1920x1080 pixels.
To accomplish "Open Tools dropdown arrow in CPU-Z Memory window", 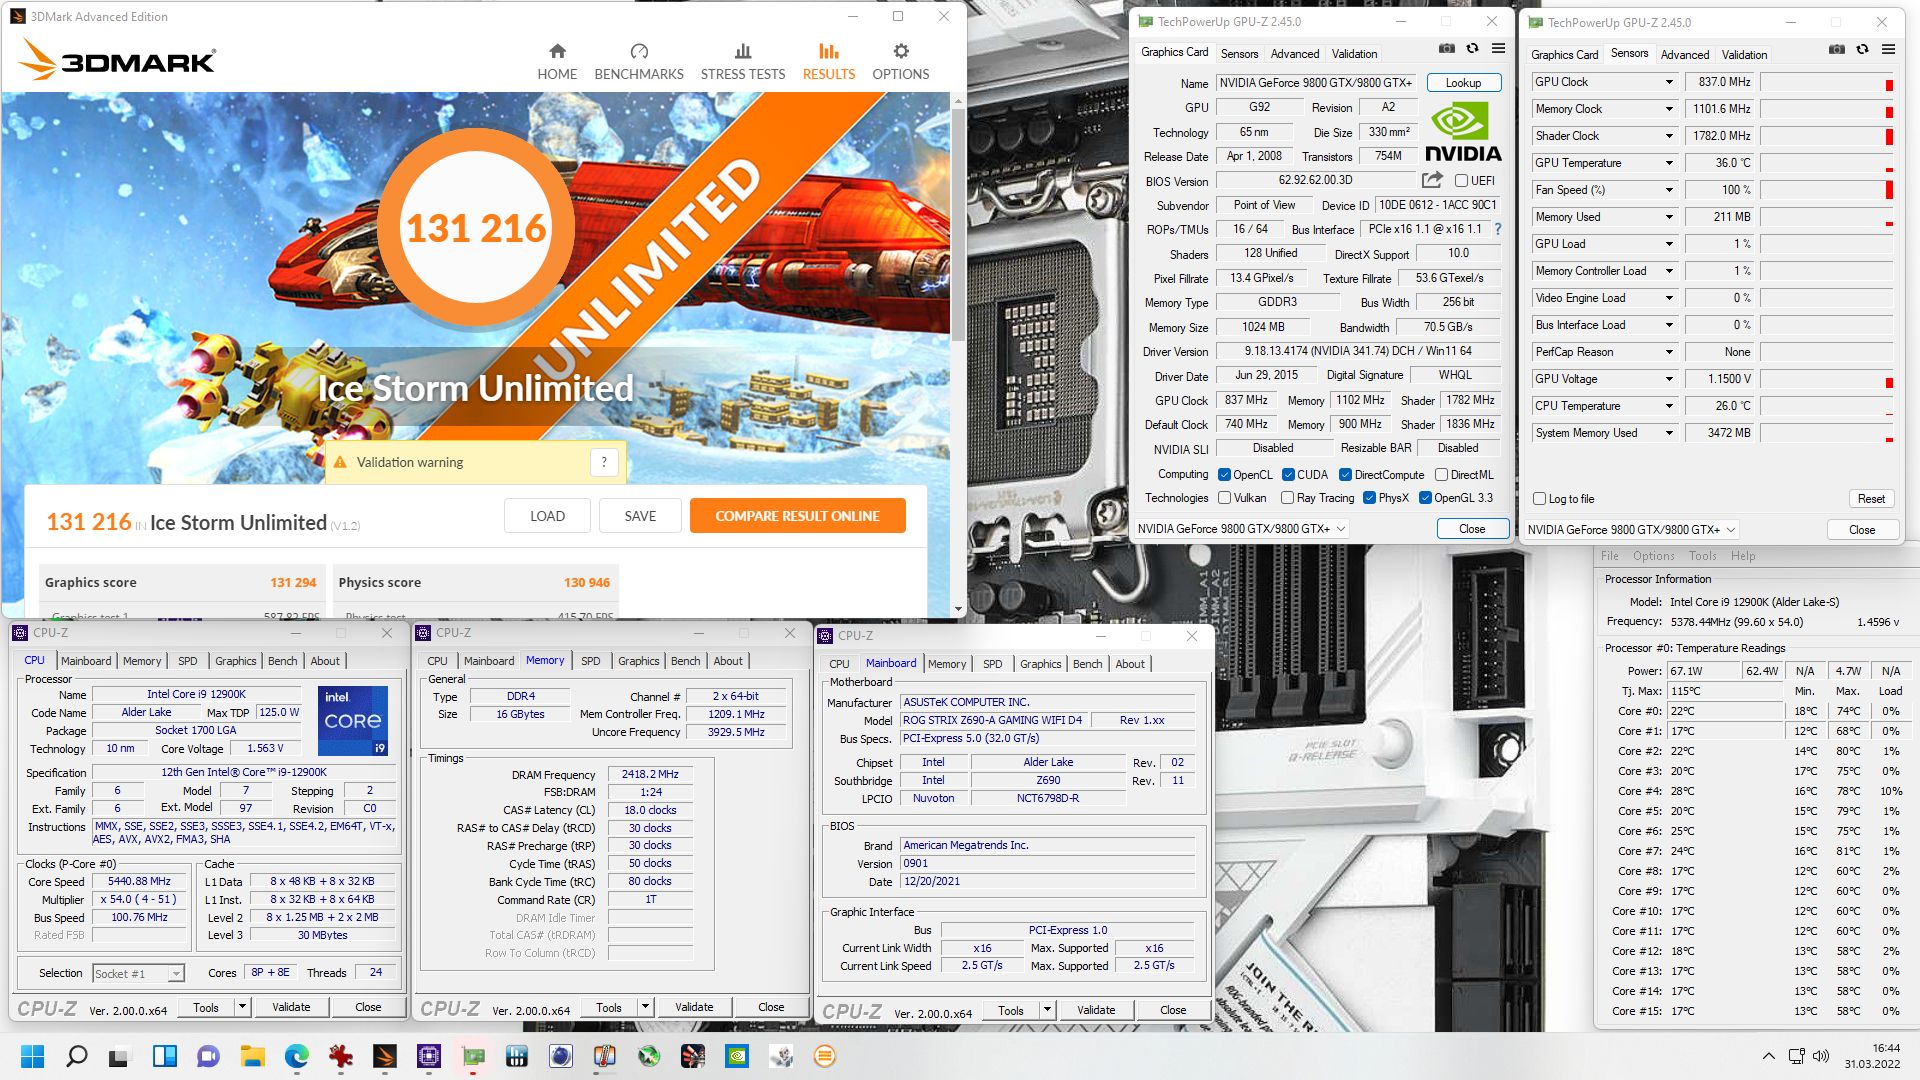I will pos(645,1007).
